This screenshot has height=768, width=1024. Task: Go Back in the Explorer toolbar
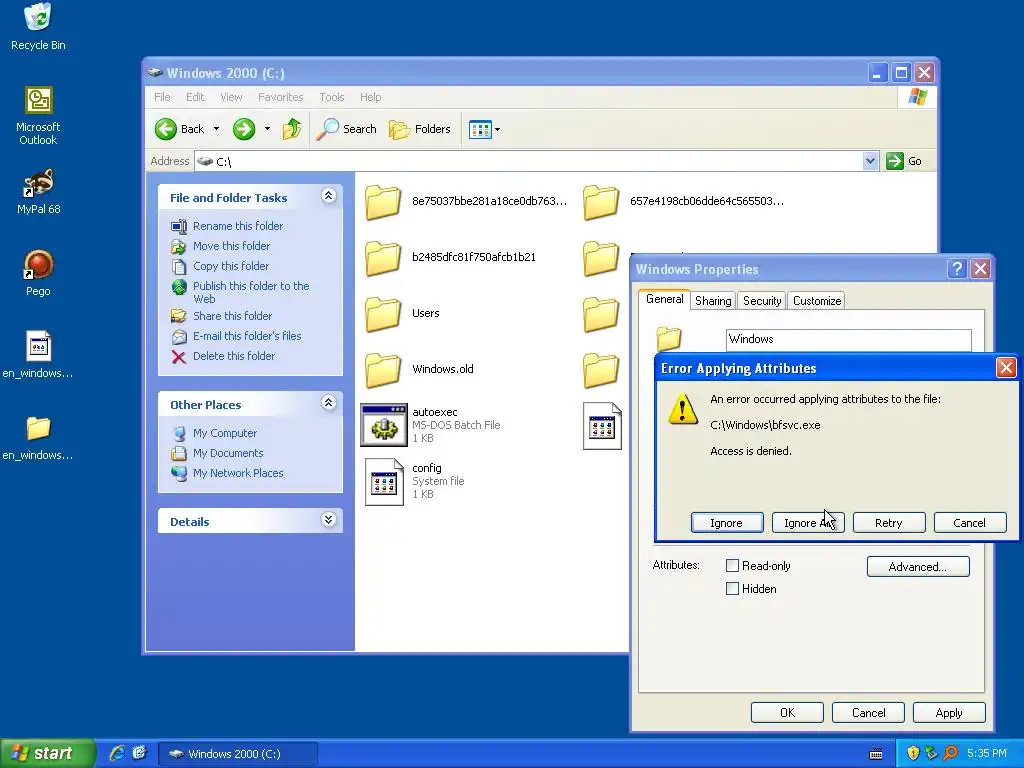click(180, 129)
